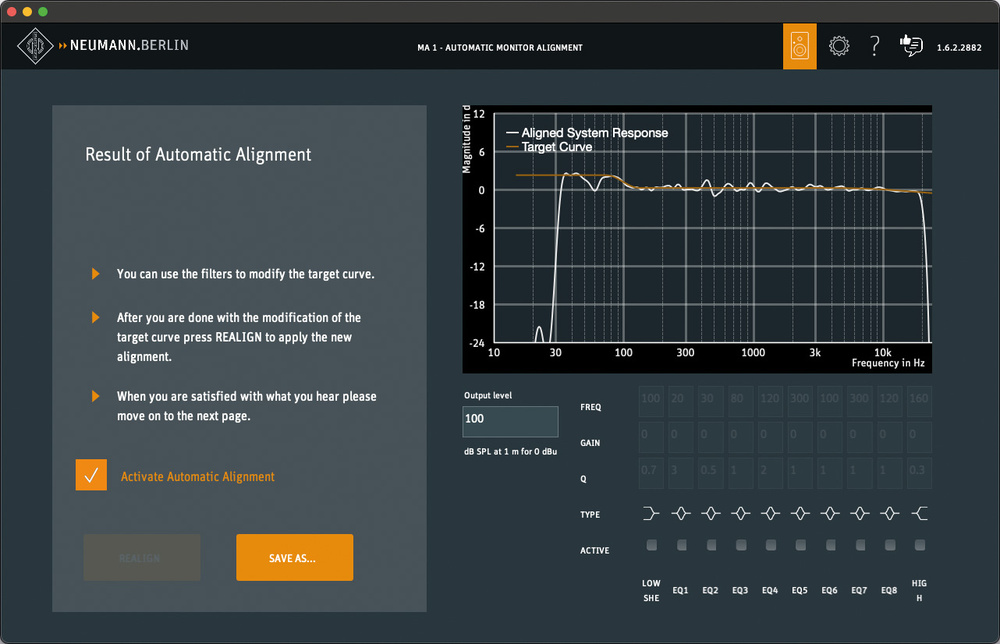
Task: Click the Neumann diamond logo
Action: tap(37, 45)
